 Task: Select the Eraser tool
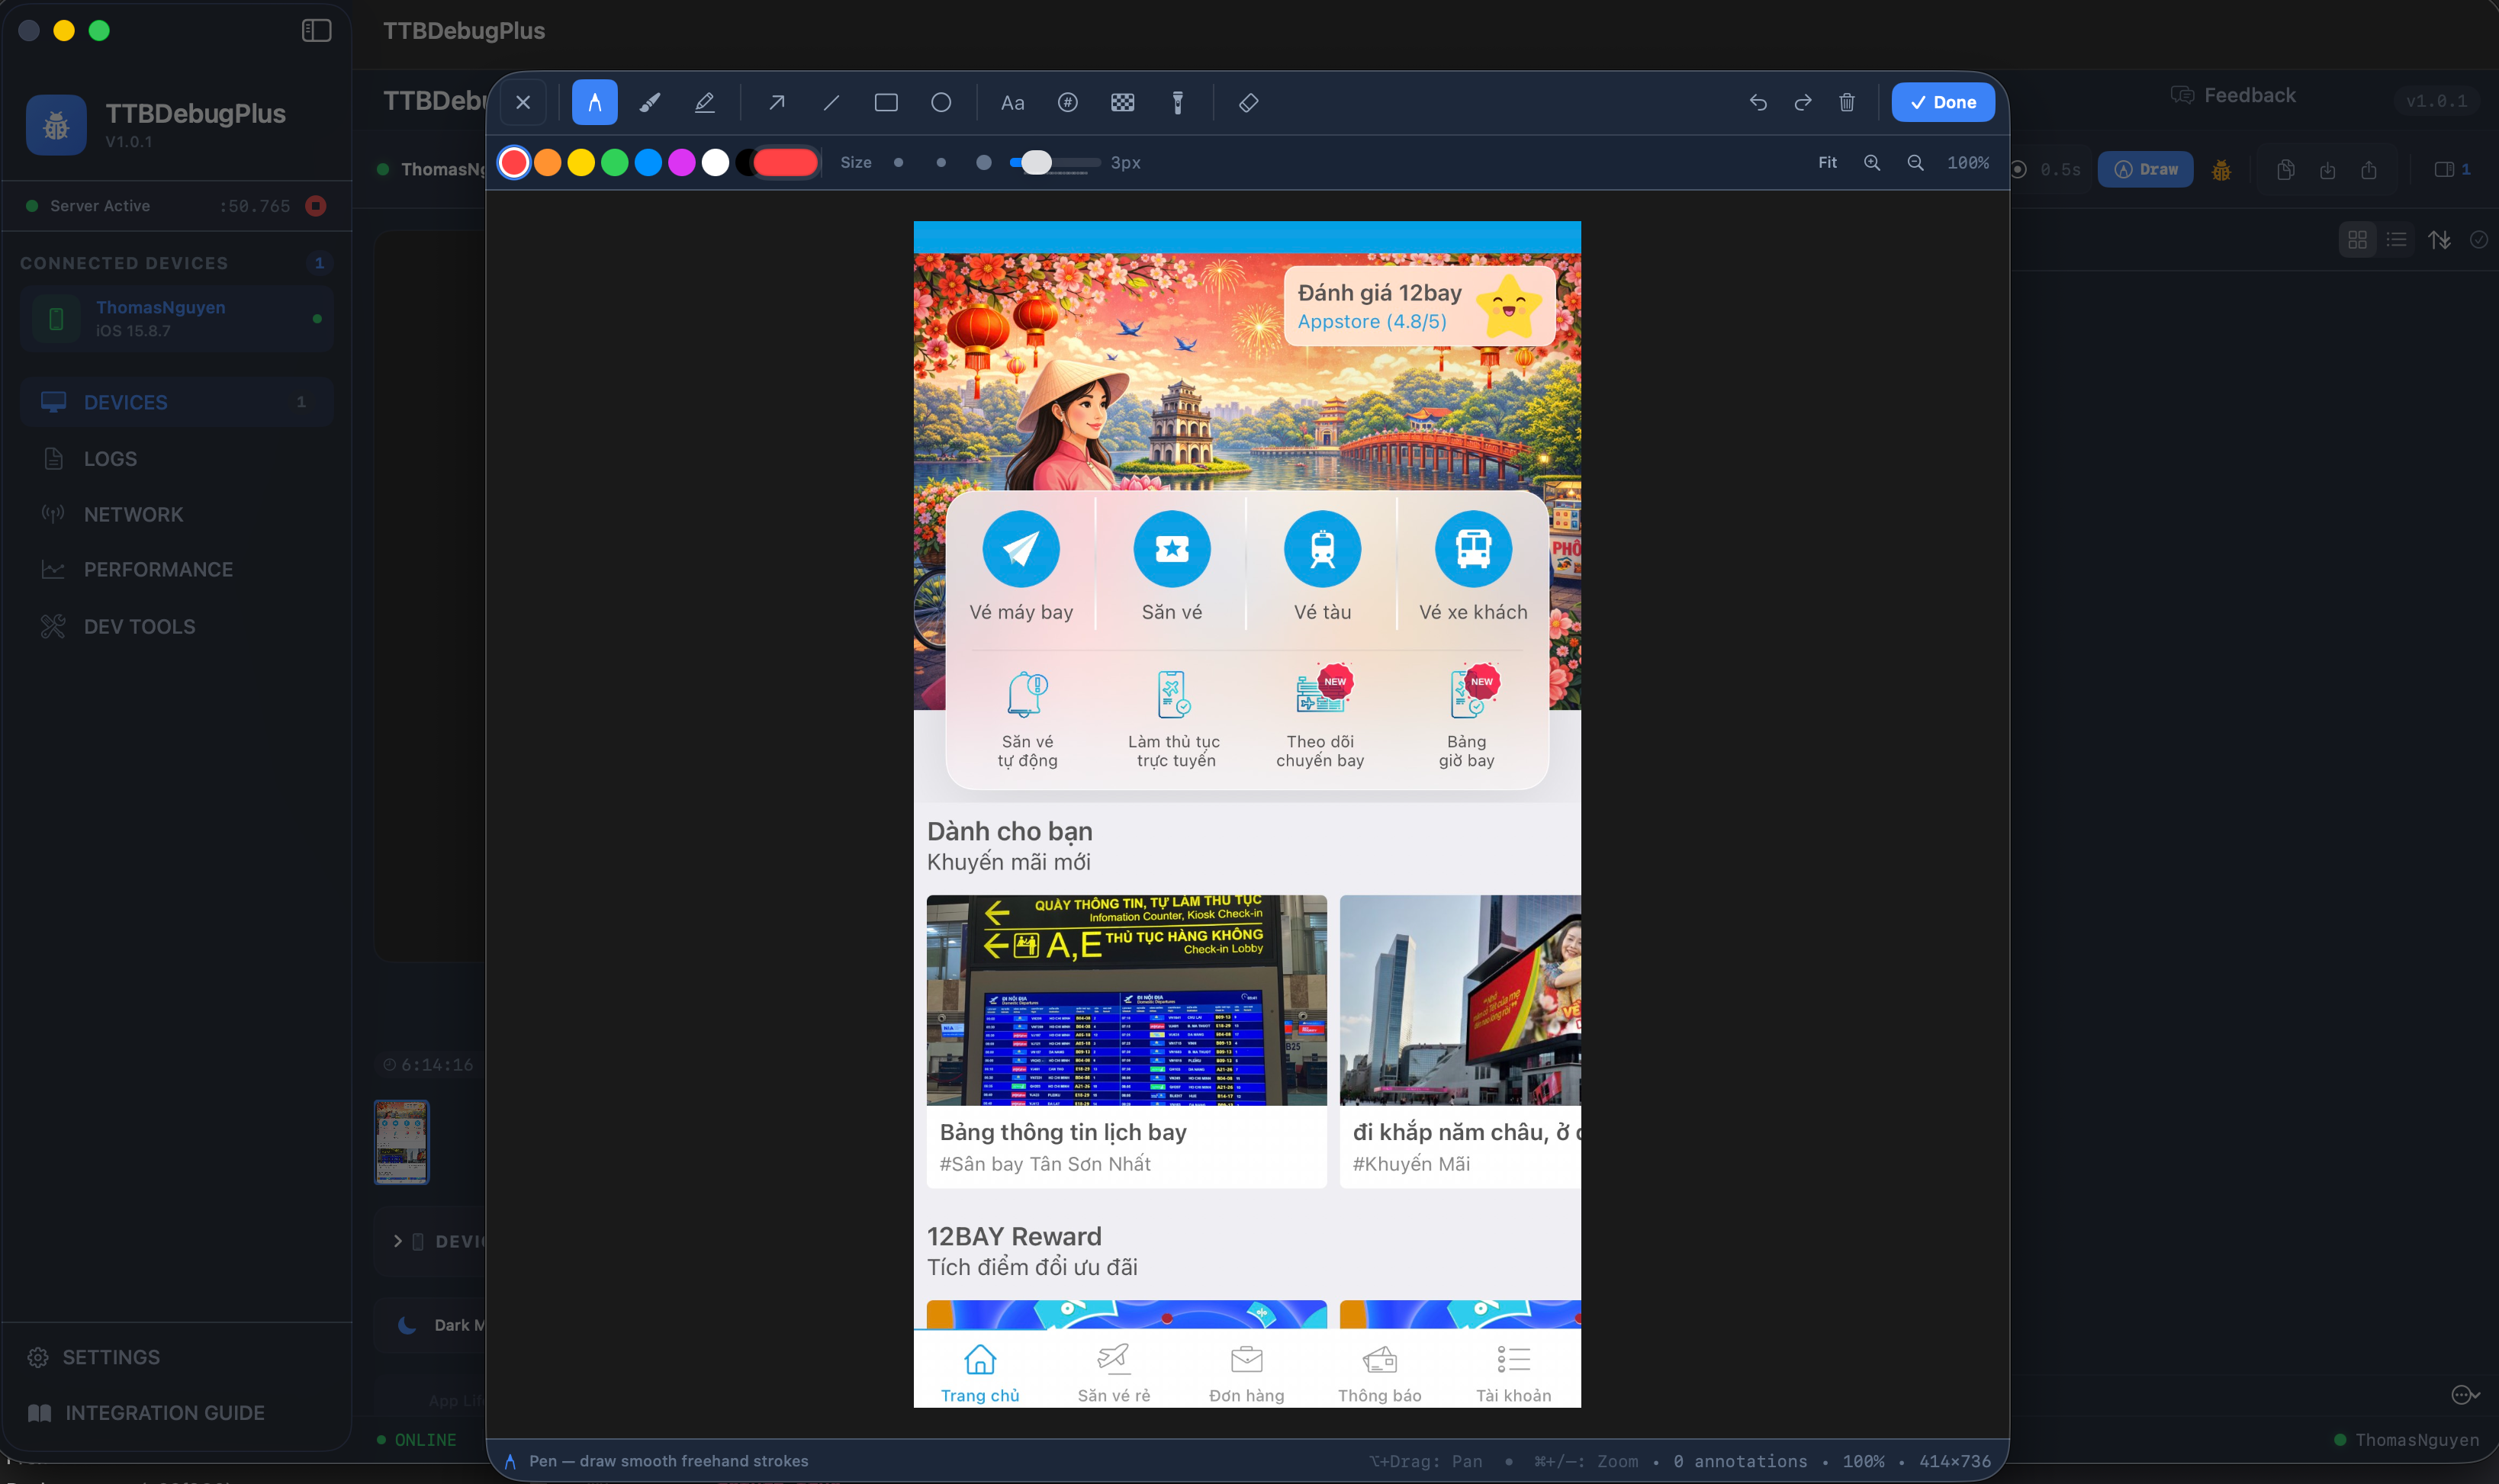(x=1247, y=102)
